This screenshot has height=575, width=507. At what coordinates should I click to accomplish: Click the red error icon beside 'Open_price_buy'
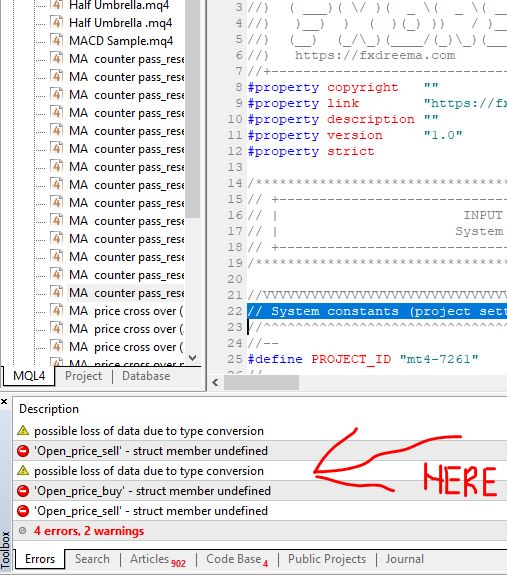(x=23, y=491)
